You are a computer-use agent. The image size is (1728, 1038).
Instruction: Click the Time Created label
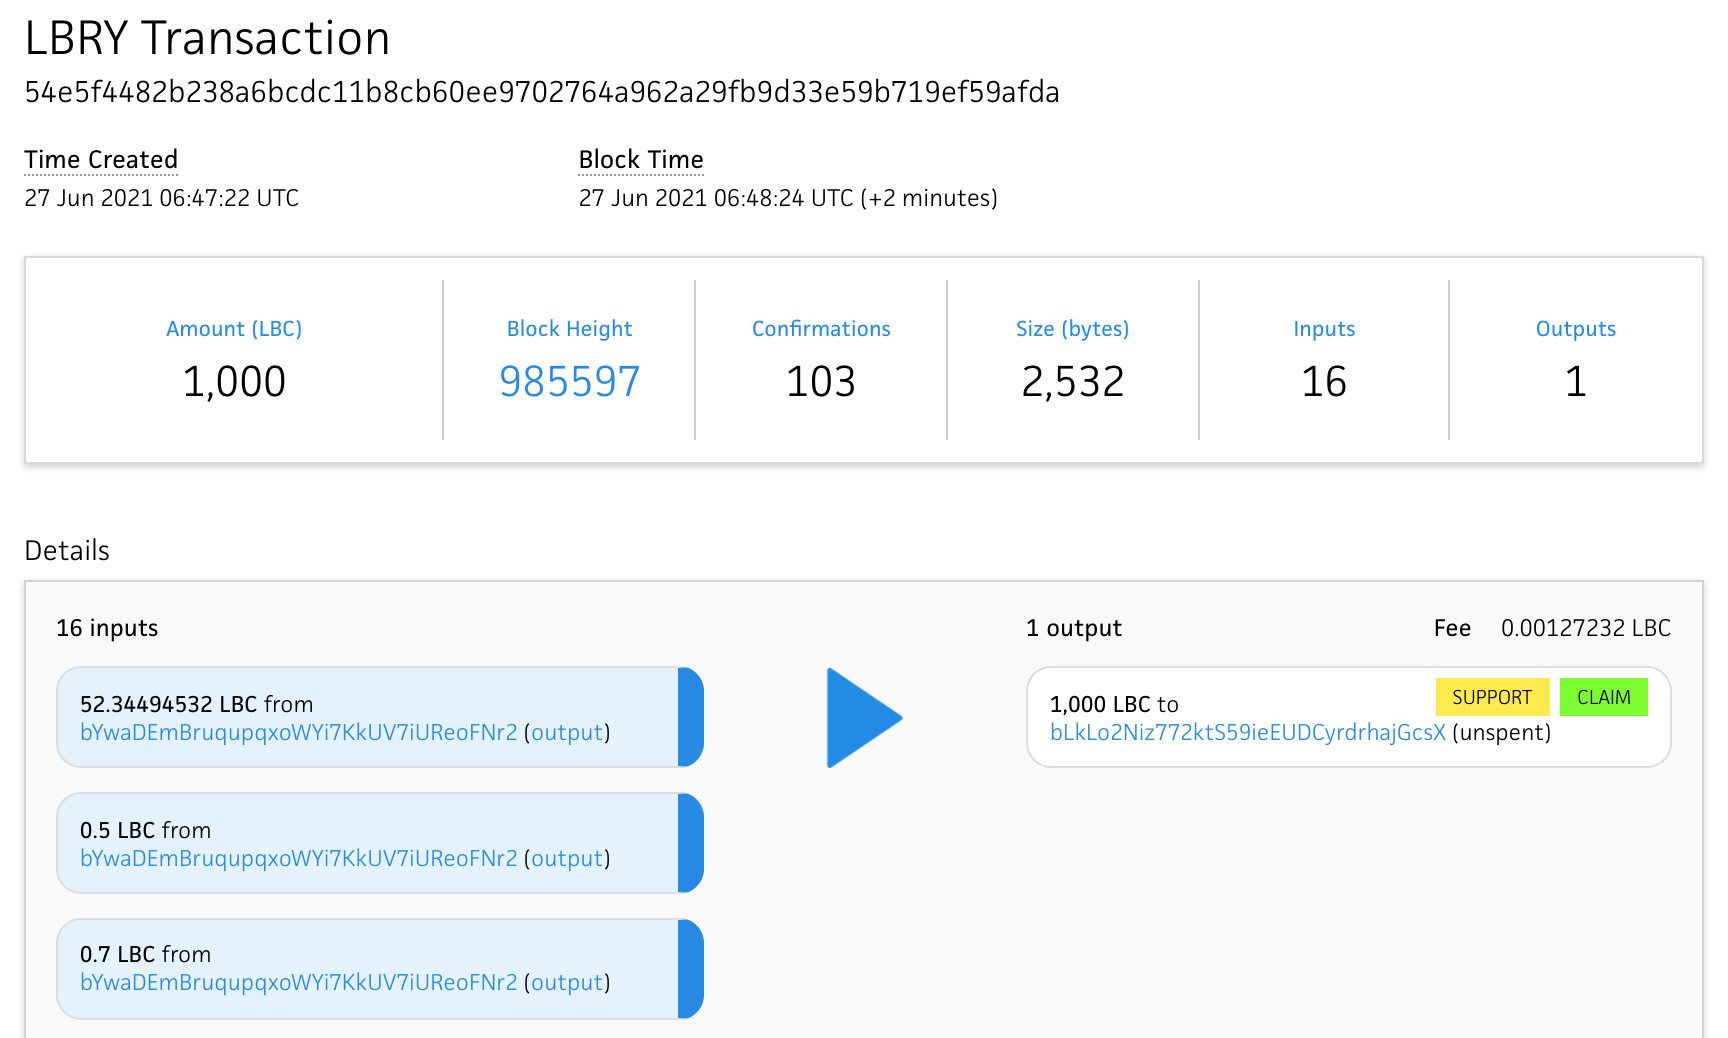pos(101,159)
